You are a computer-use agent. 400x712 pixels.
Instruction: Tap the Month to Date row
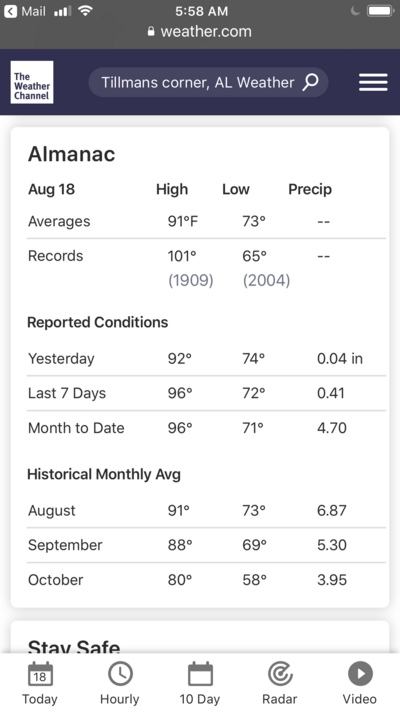click(206, 428)
